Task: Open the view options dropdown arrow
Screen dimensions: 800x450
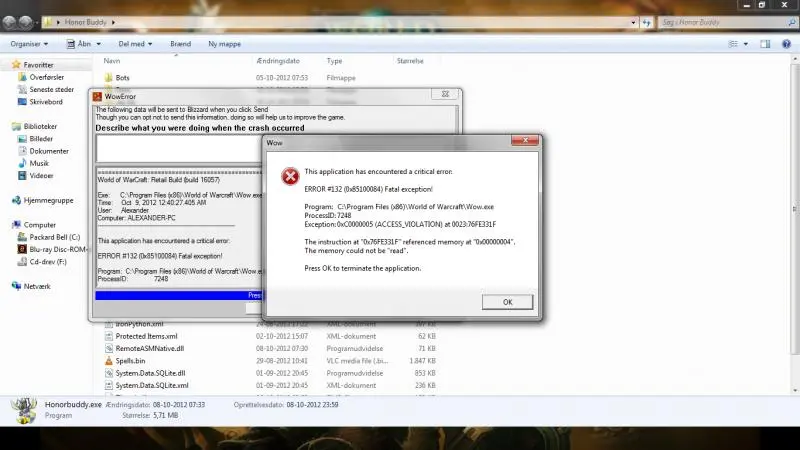Action: click(746, 44)
